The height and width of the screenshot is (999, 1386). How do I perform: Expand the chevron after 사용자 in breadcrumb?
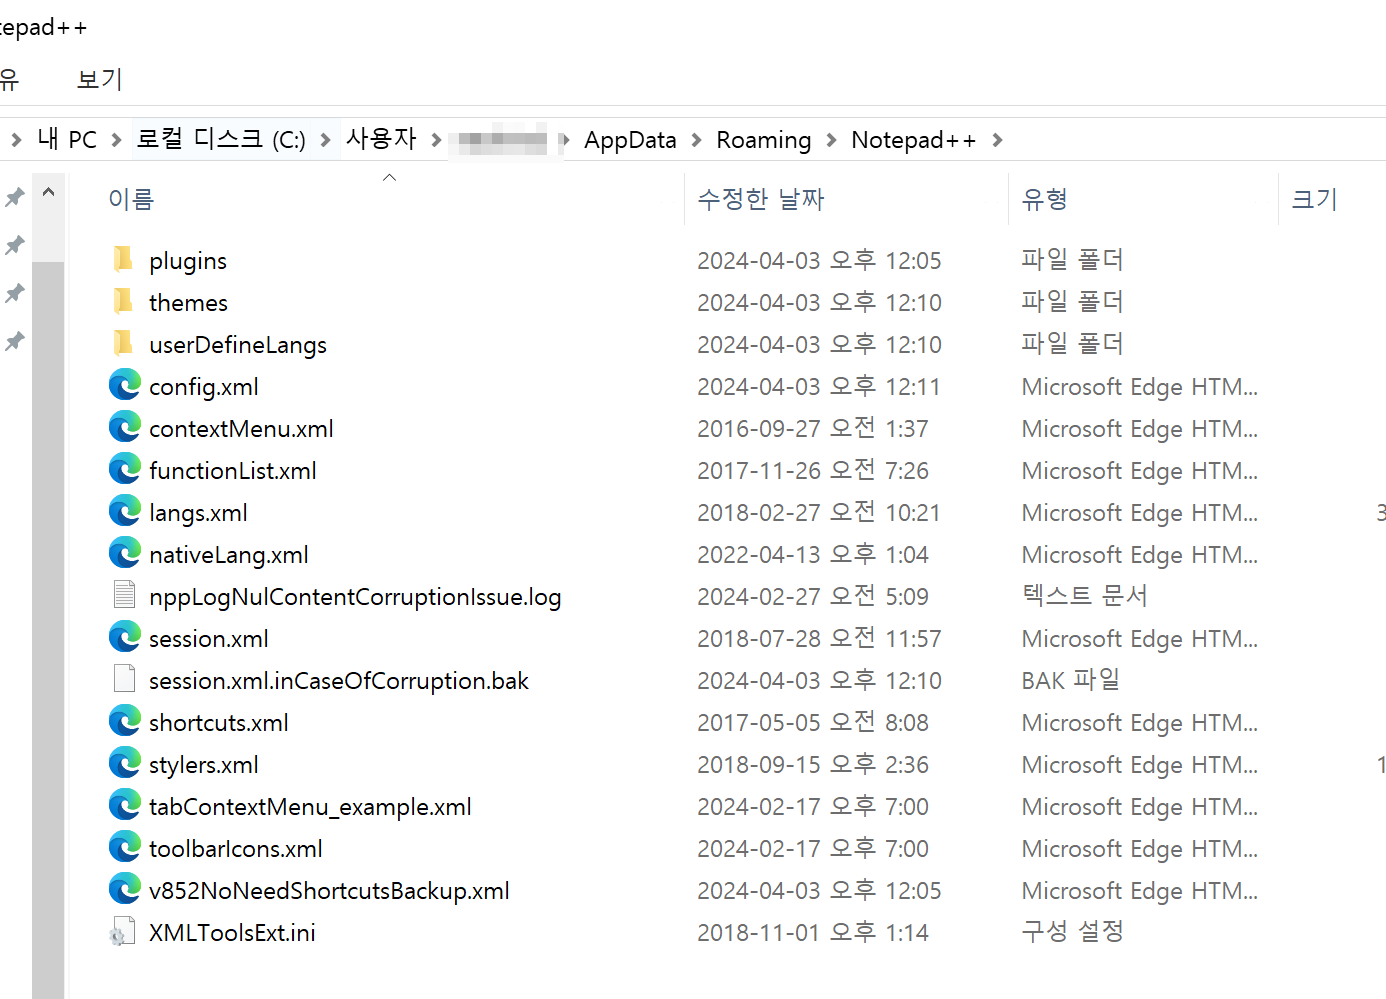click(x=436, y=140)
